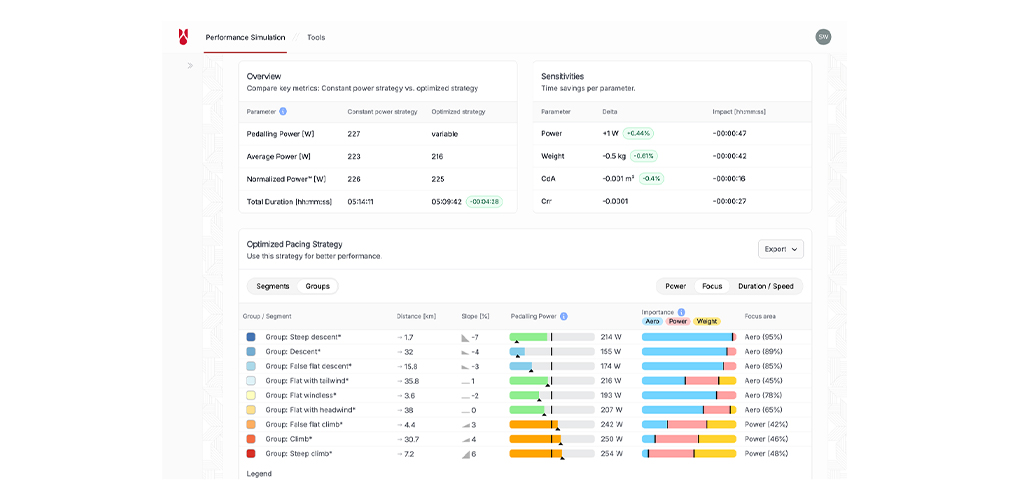
Task: Expand the sidebar with double-chevron icon
Action: click(x=190, y=66)
